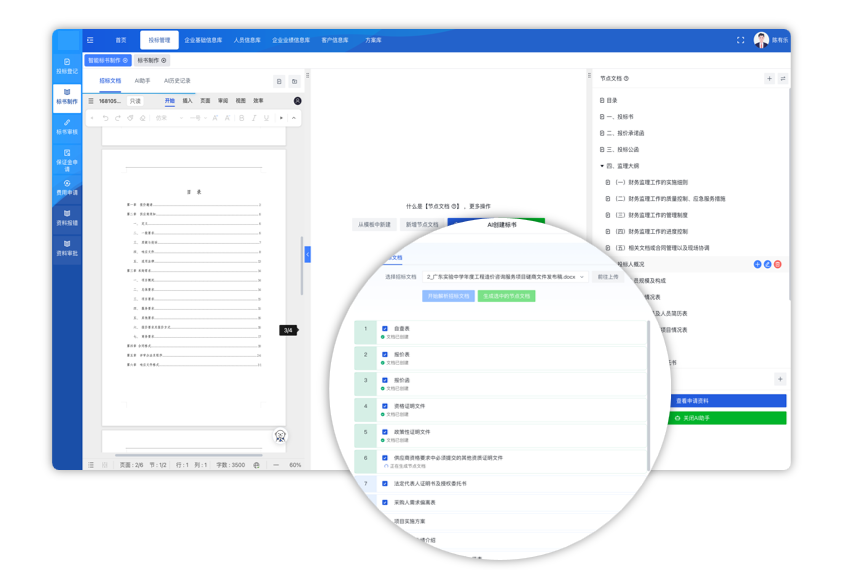The height and width of the screenshot is (570, 860).
Task: Click the sidebar collapse icon beside 首页
Action: point(90,40)
